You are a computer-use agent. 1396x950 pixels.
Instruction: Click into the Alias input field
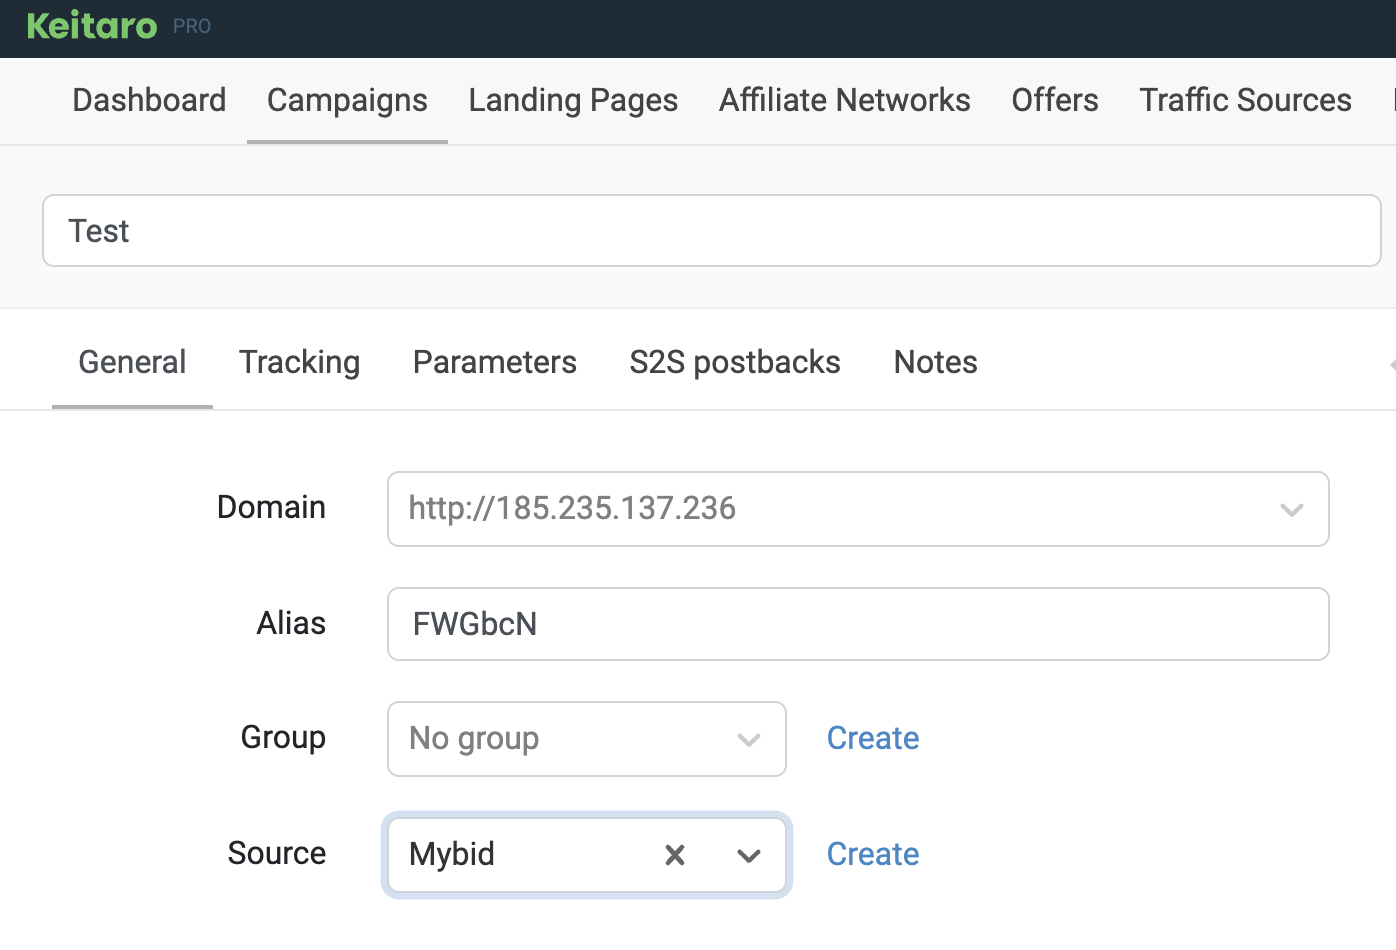tap(857, 624)
